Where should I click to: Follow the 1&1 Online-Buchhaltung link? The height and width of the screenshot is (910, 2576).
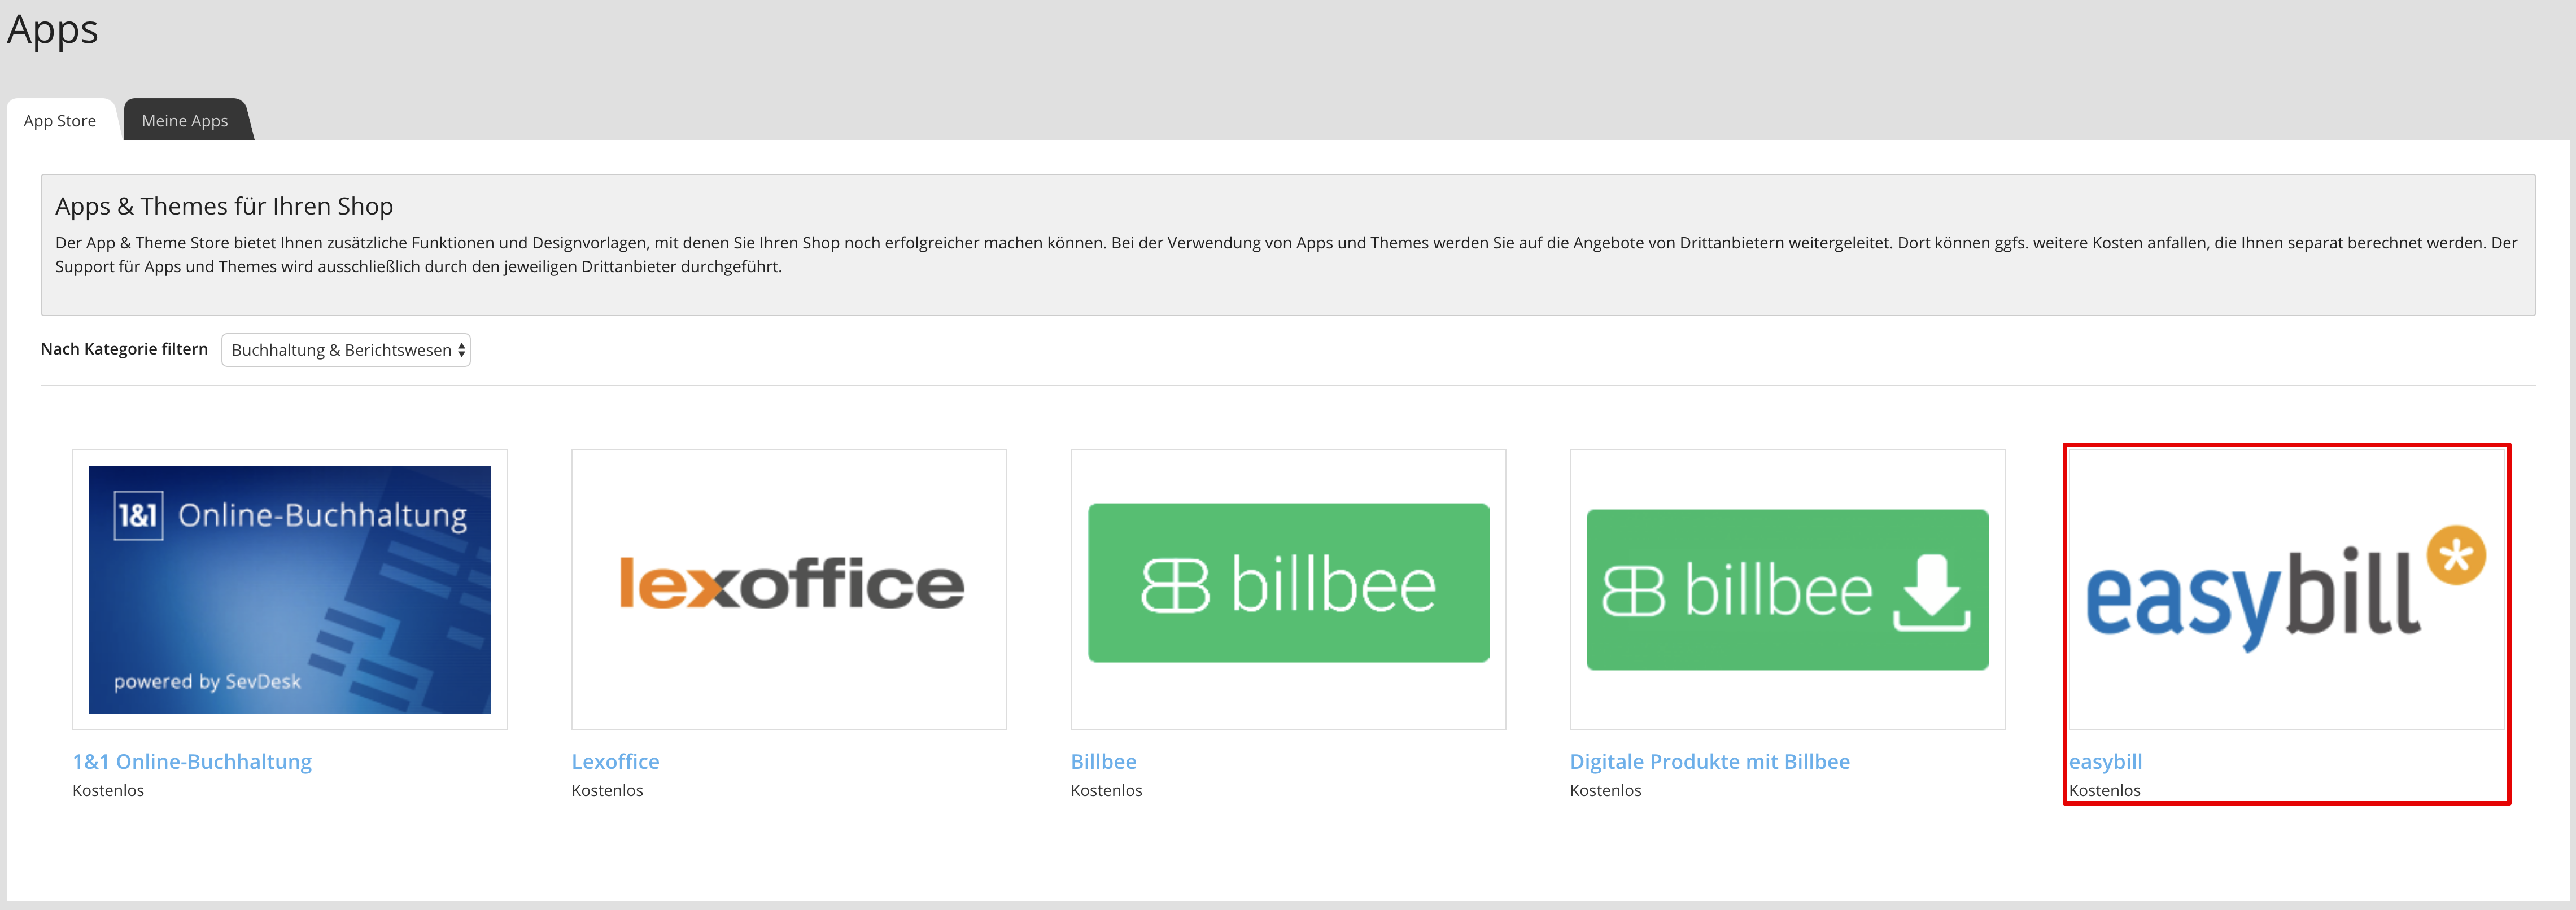(192, 761)
